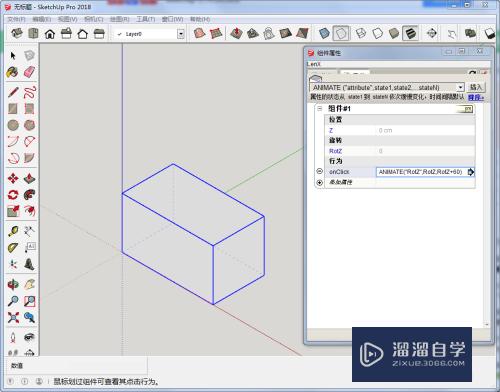The width and height of the screenshot is (500, 392).
Task: Click the Insert button beside function list
Action: (x=476, y=87)
